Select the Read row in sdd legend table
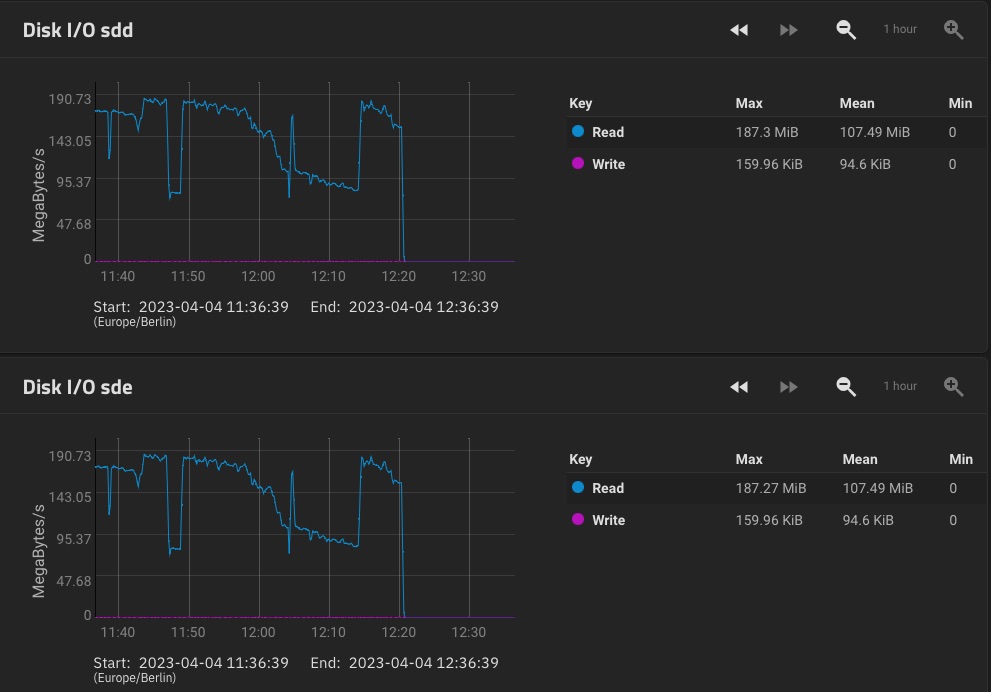Viewport: 991px width, 692px height. 777,132
